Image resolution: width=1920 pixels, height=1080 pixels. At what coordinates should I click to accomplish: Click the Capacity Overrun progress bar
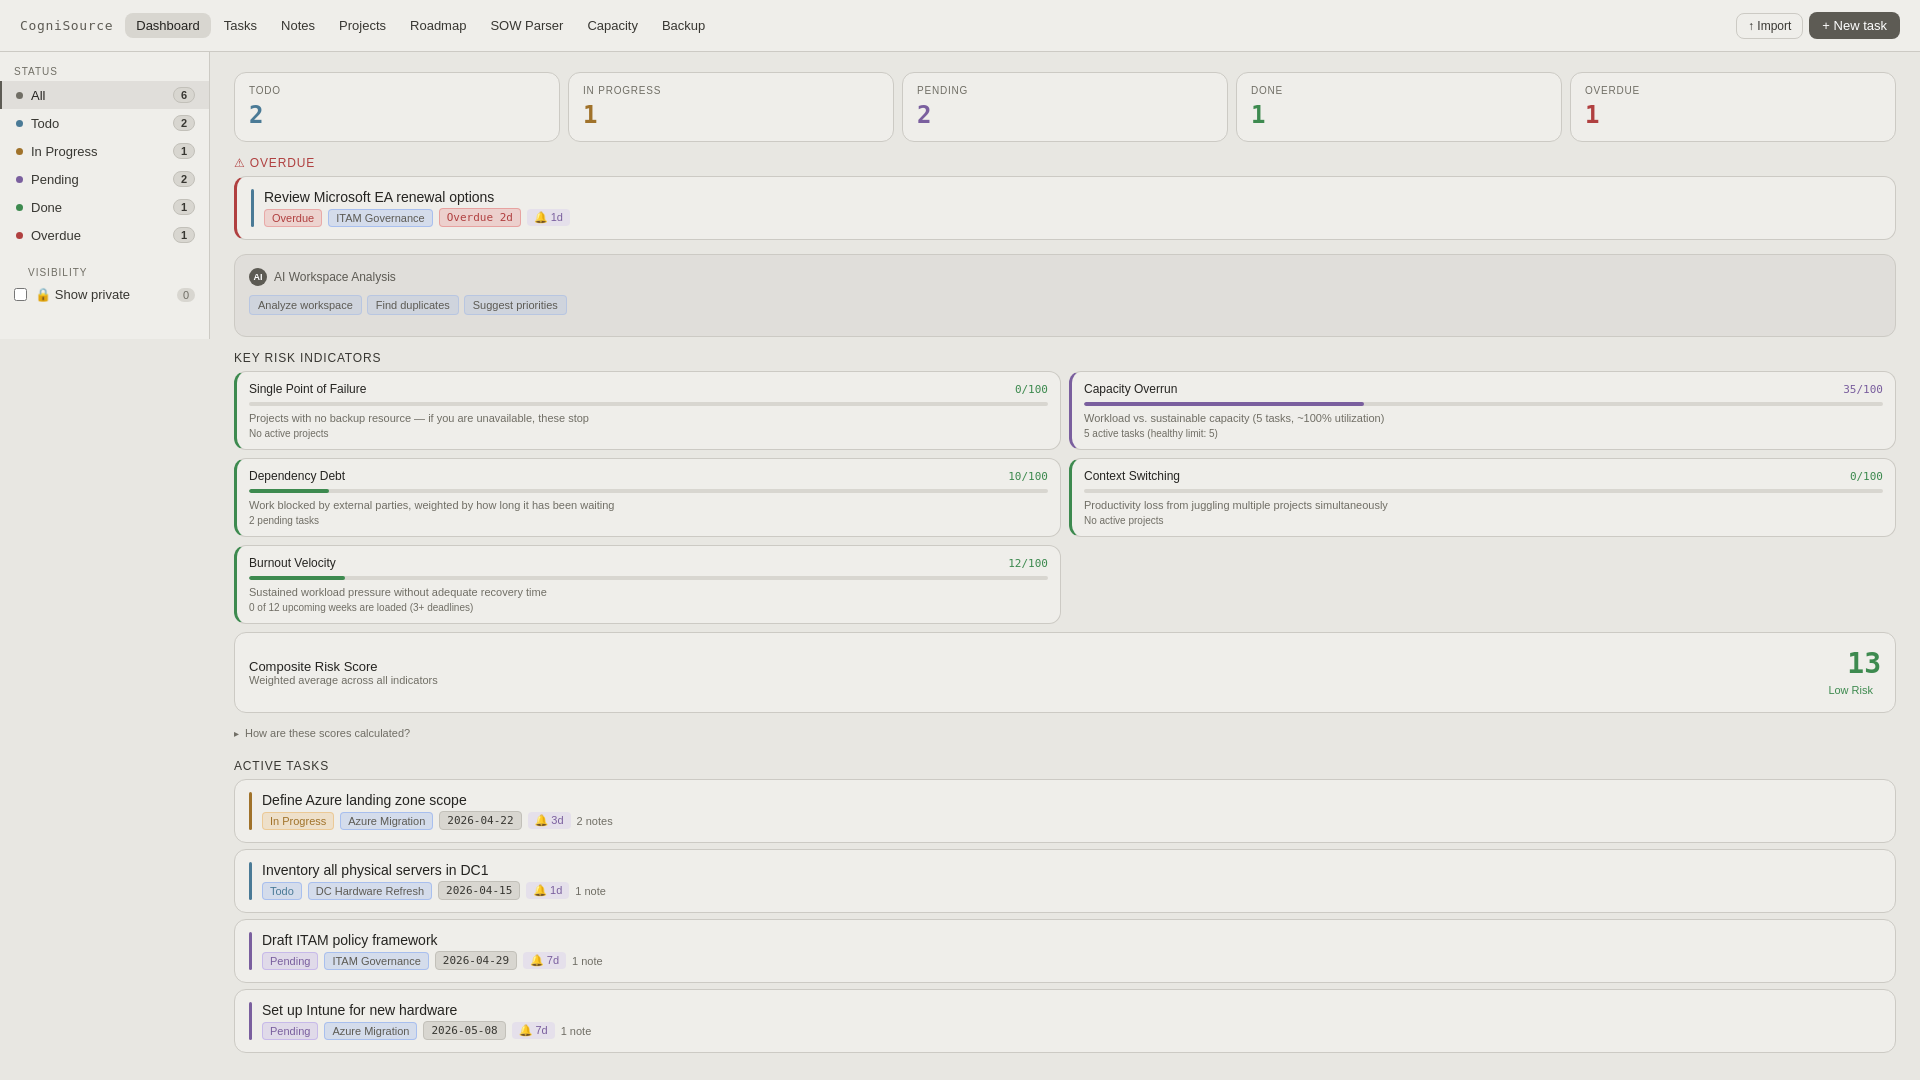1482,404
